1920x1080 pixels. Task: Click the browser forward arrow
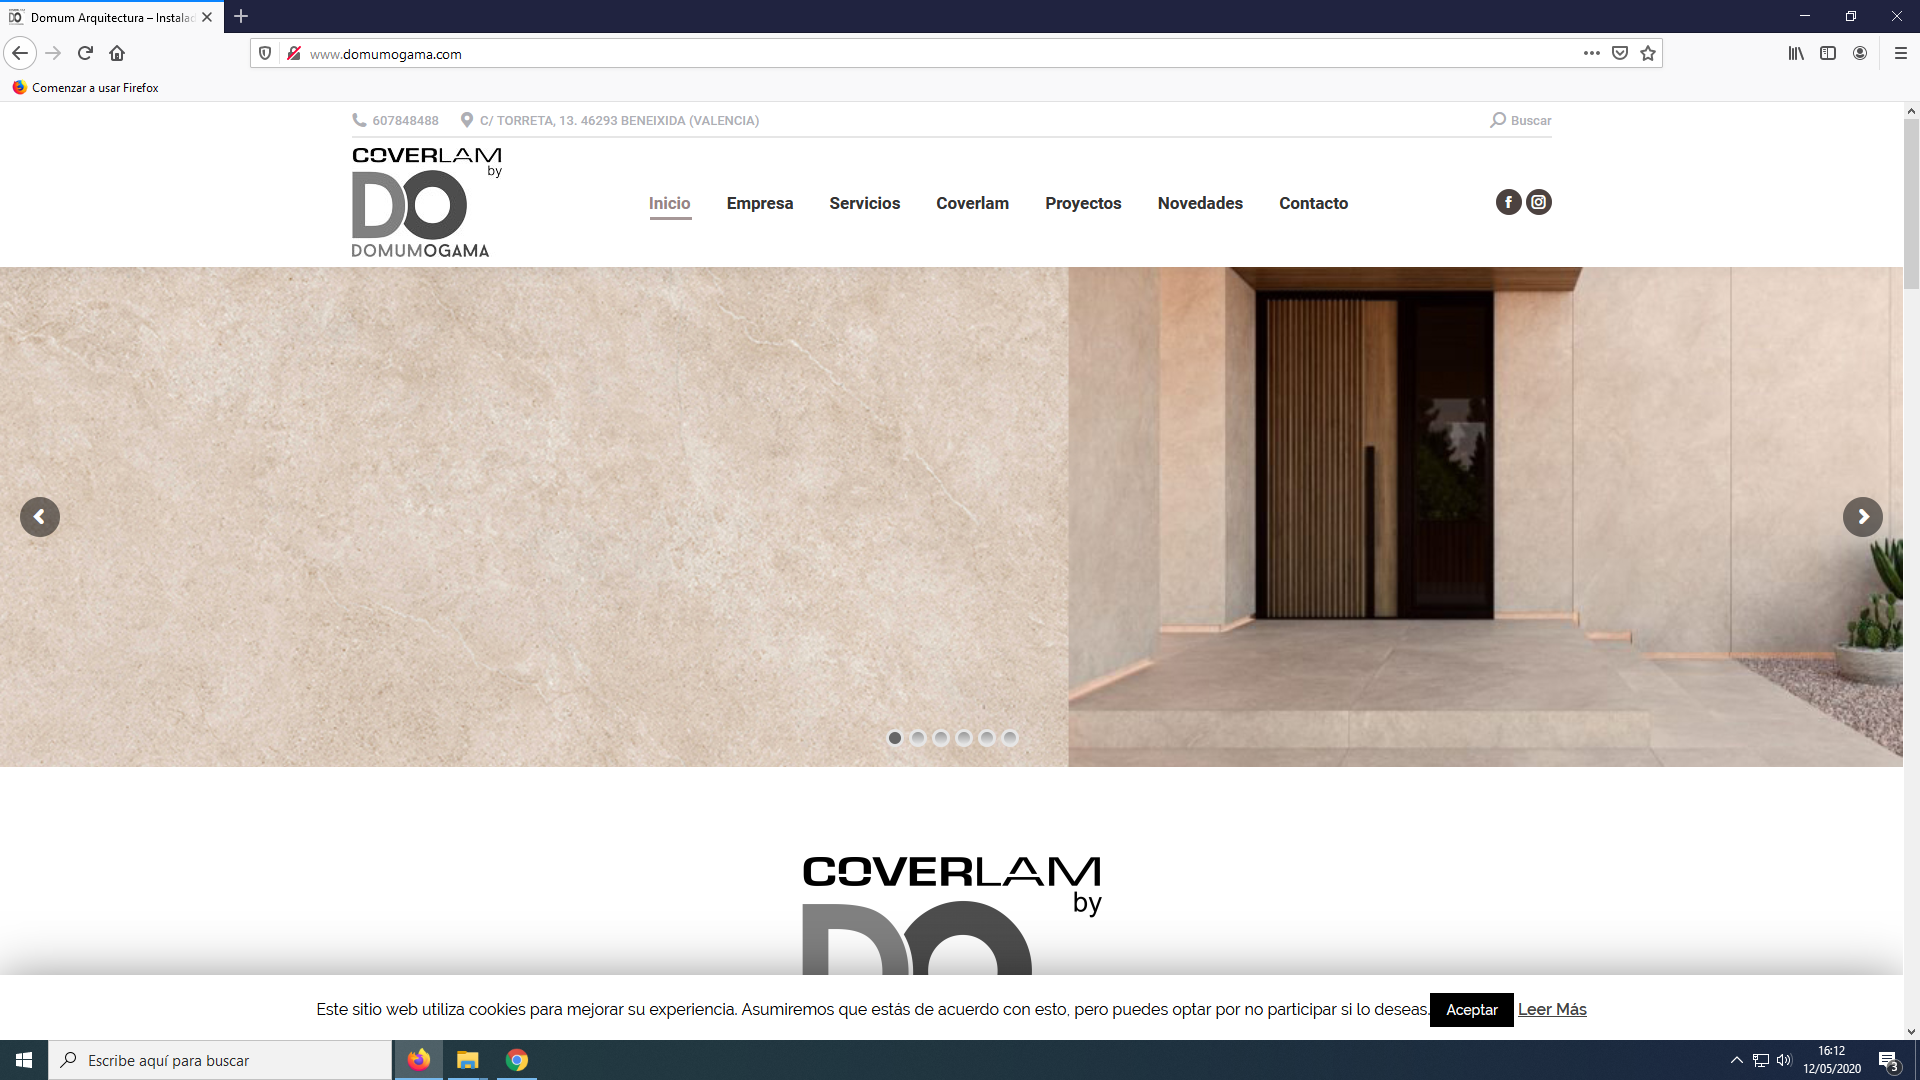(53, 53)
